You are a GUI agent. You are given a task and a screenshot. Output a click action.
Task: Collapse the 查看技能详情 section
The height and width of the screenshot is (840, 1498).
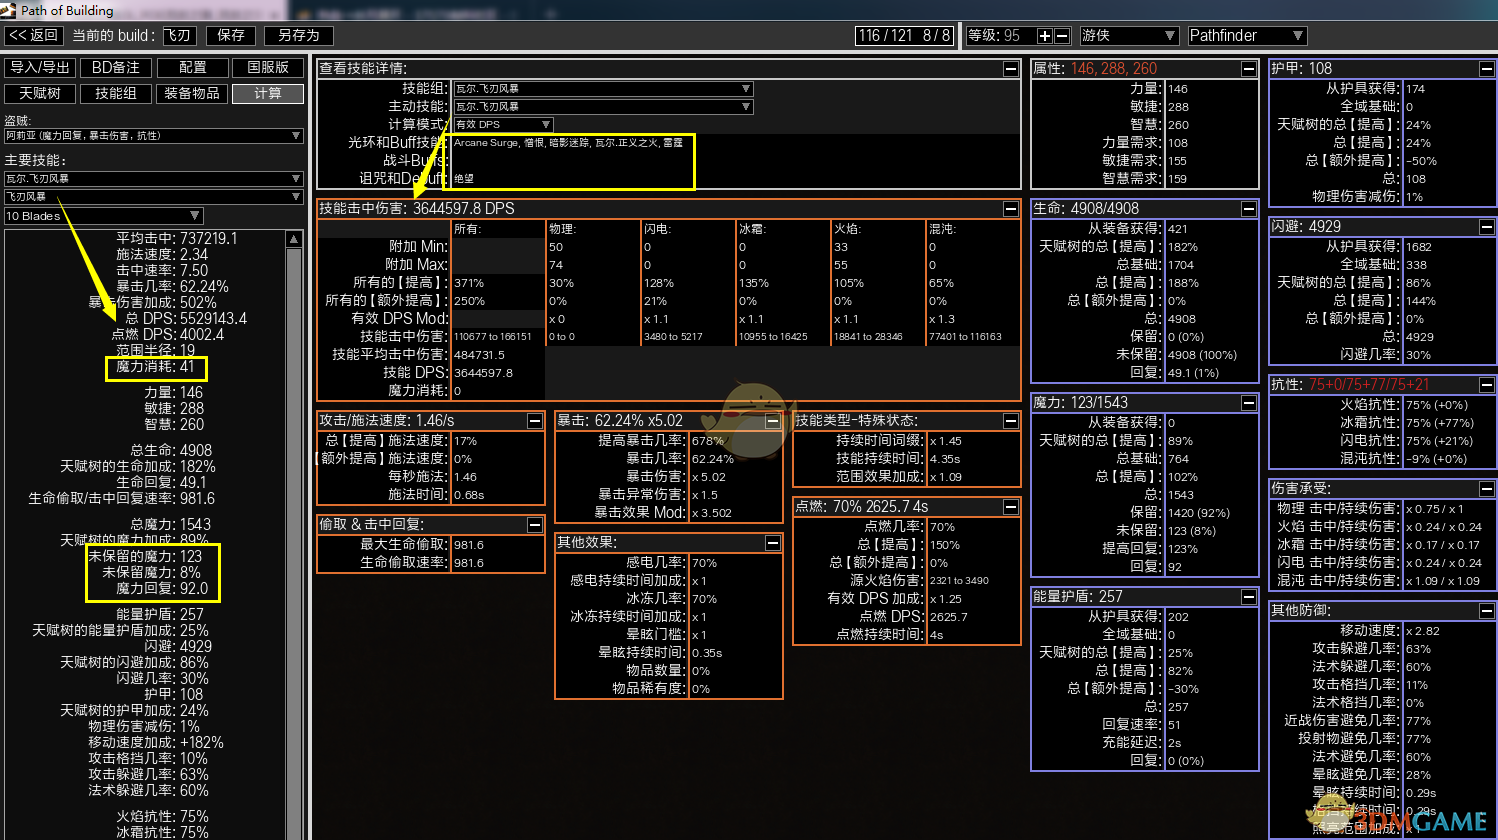[x=1011, y=69]
